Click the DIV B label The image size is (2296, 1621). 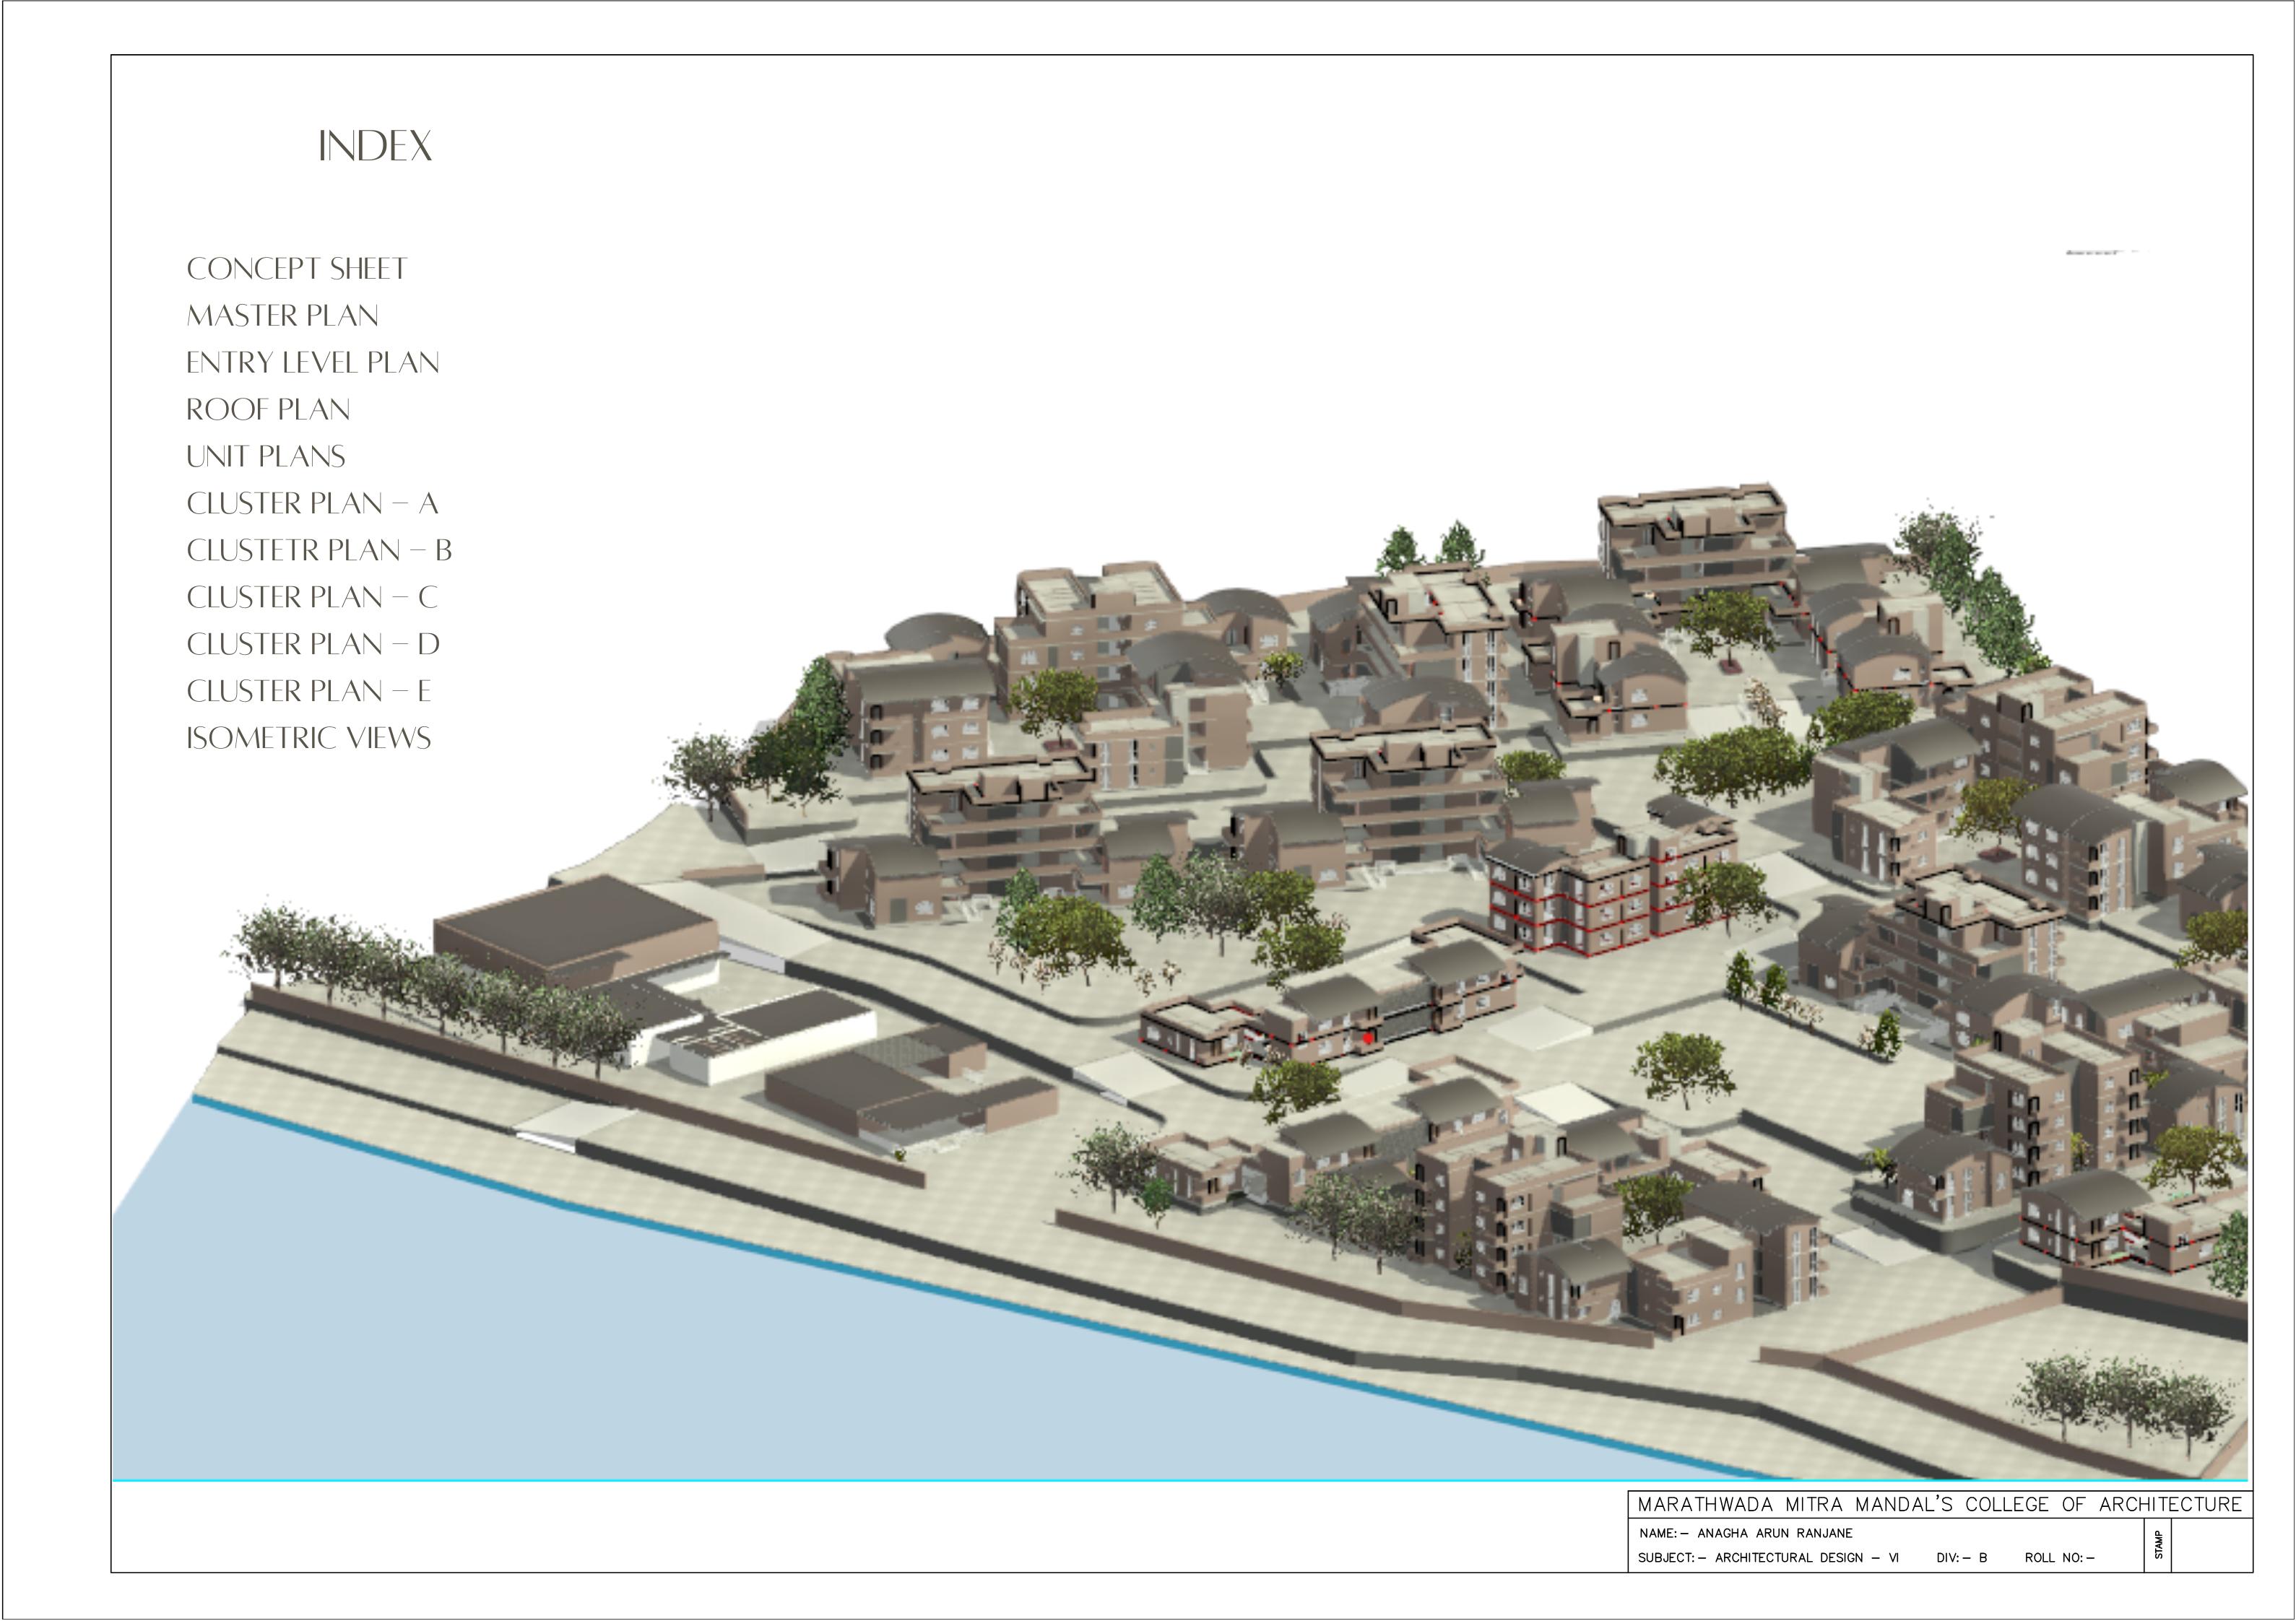click(x=1961, y=1558)
